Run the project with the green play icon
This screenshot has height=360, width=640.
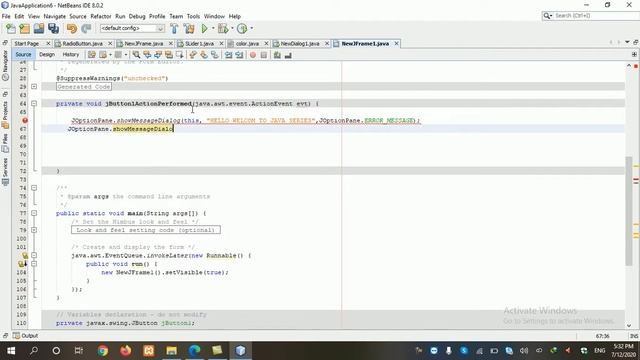click(204, 29)
